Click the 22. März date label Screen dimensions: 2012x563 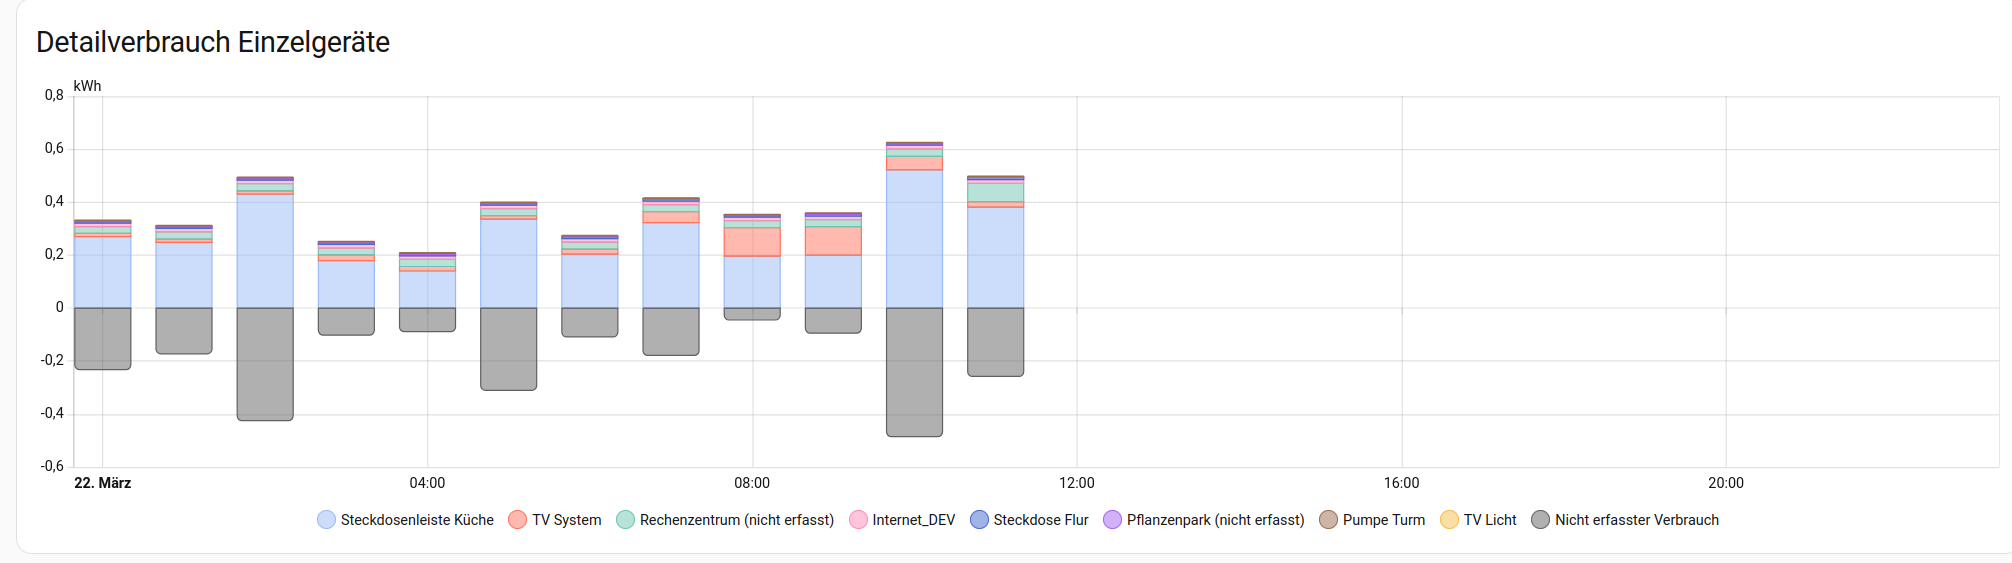click(x=103, y=483)
